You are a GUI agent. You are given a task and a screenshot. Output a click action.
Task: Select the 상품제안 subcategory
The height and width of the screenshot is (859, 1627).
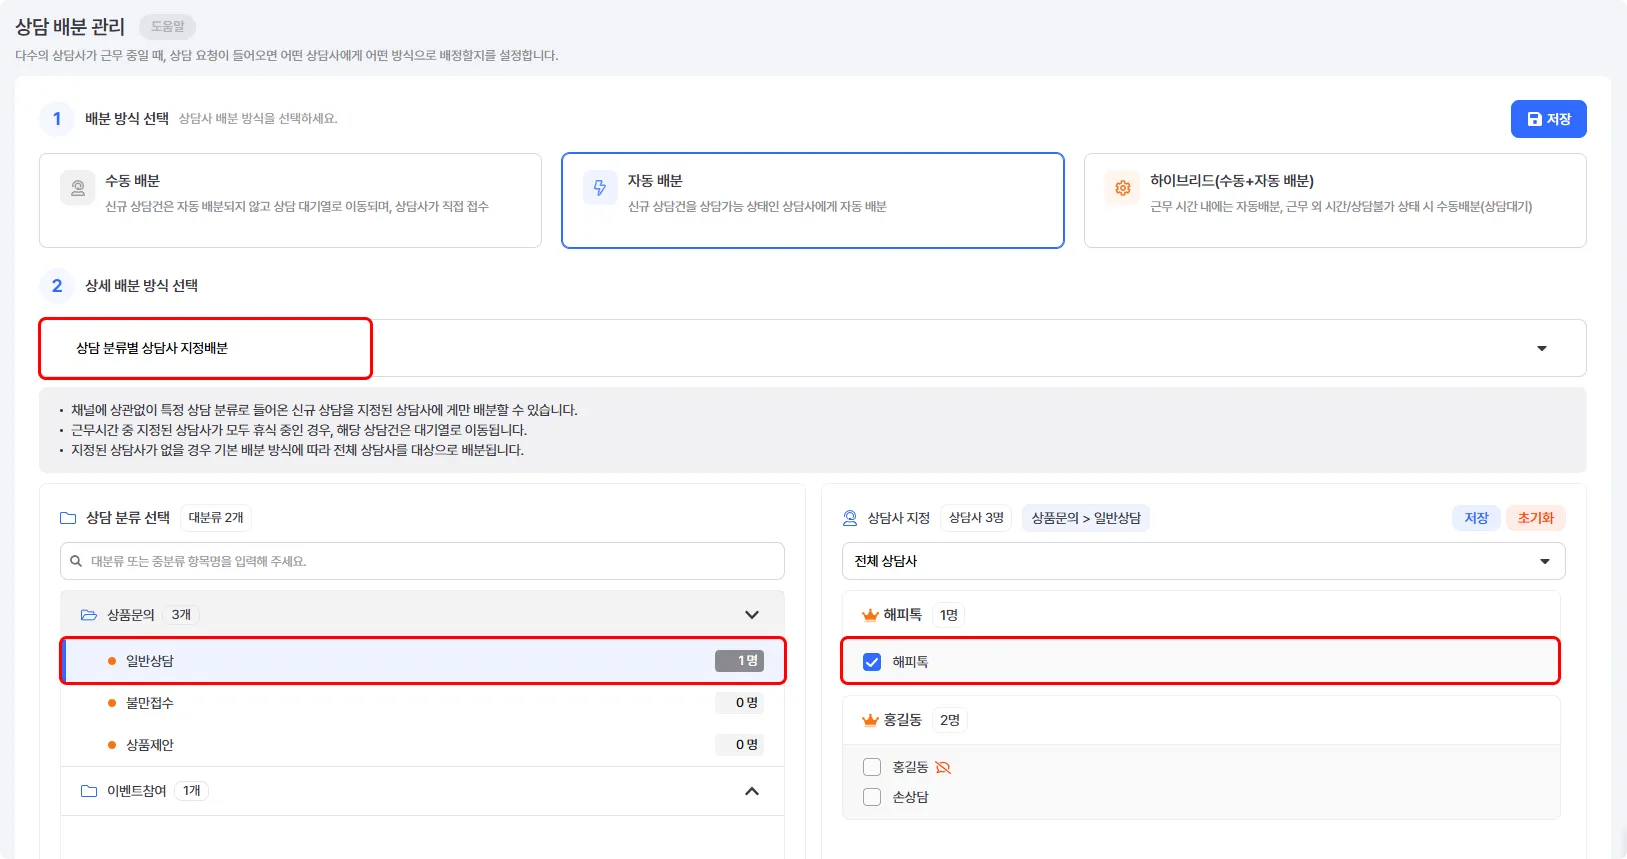[x=150, y=745]
